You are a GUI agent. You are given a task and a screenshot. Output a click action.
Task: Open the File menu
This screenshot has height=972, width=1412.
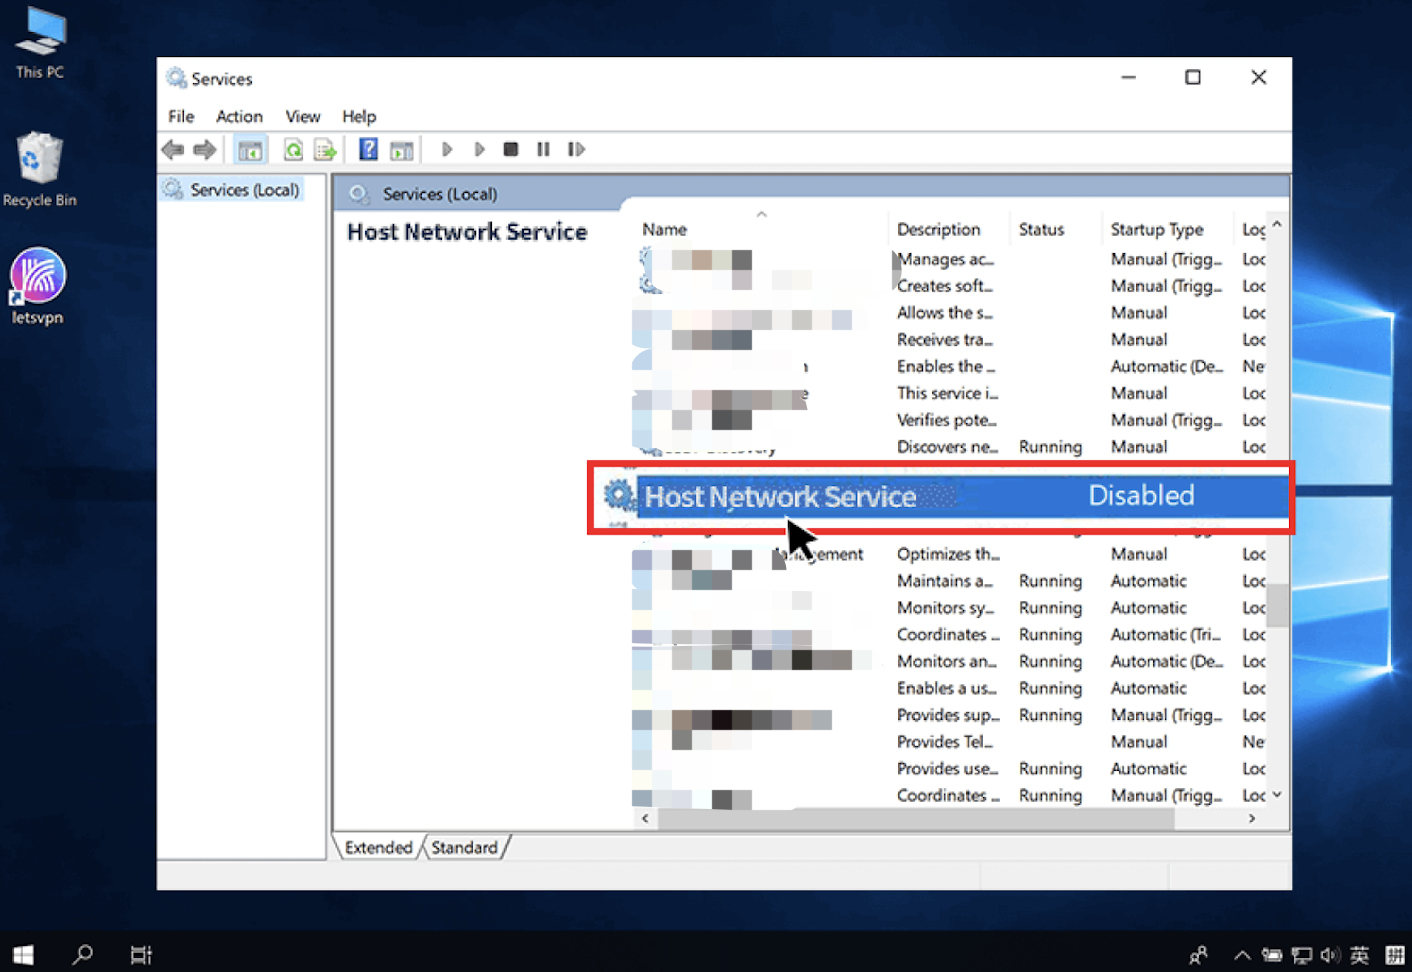181,116
